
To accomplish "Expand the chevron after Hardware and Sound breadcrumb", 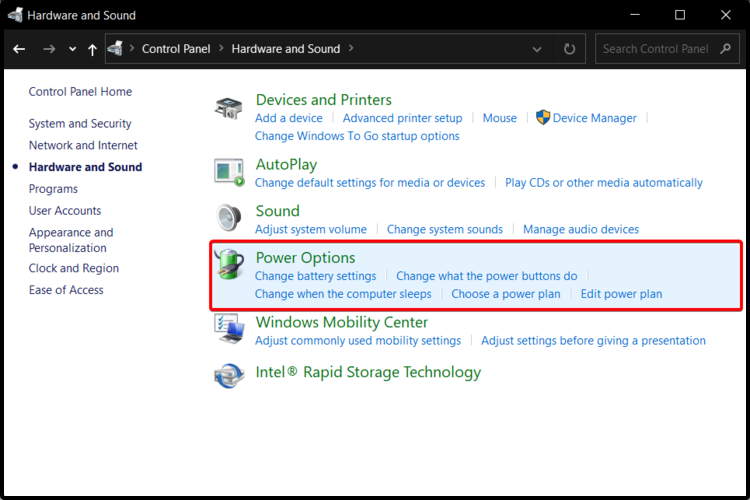I will [351, 48].
